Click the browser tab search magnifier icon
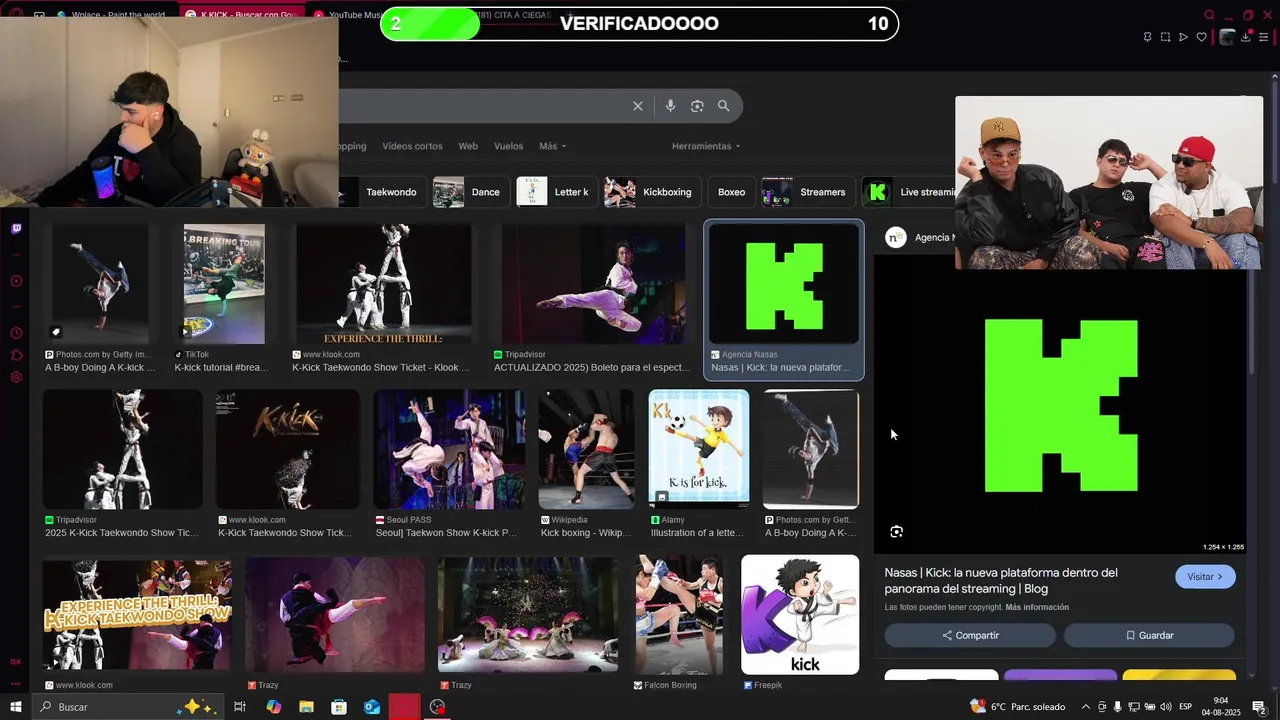This screenshot has width=1280, height=720. [1209, 15]
